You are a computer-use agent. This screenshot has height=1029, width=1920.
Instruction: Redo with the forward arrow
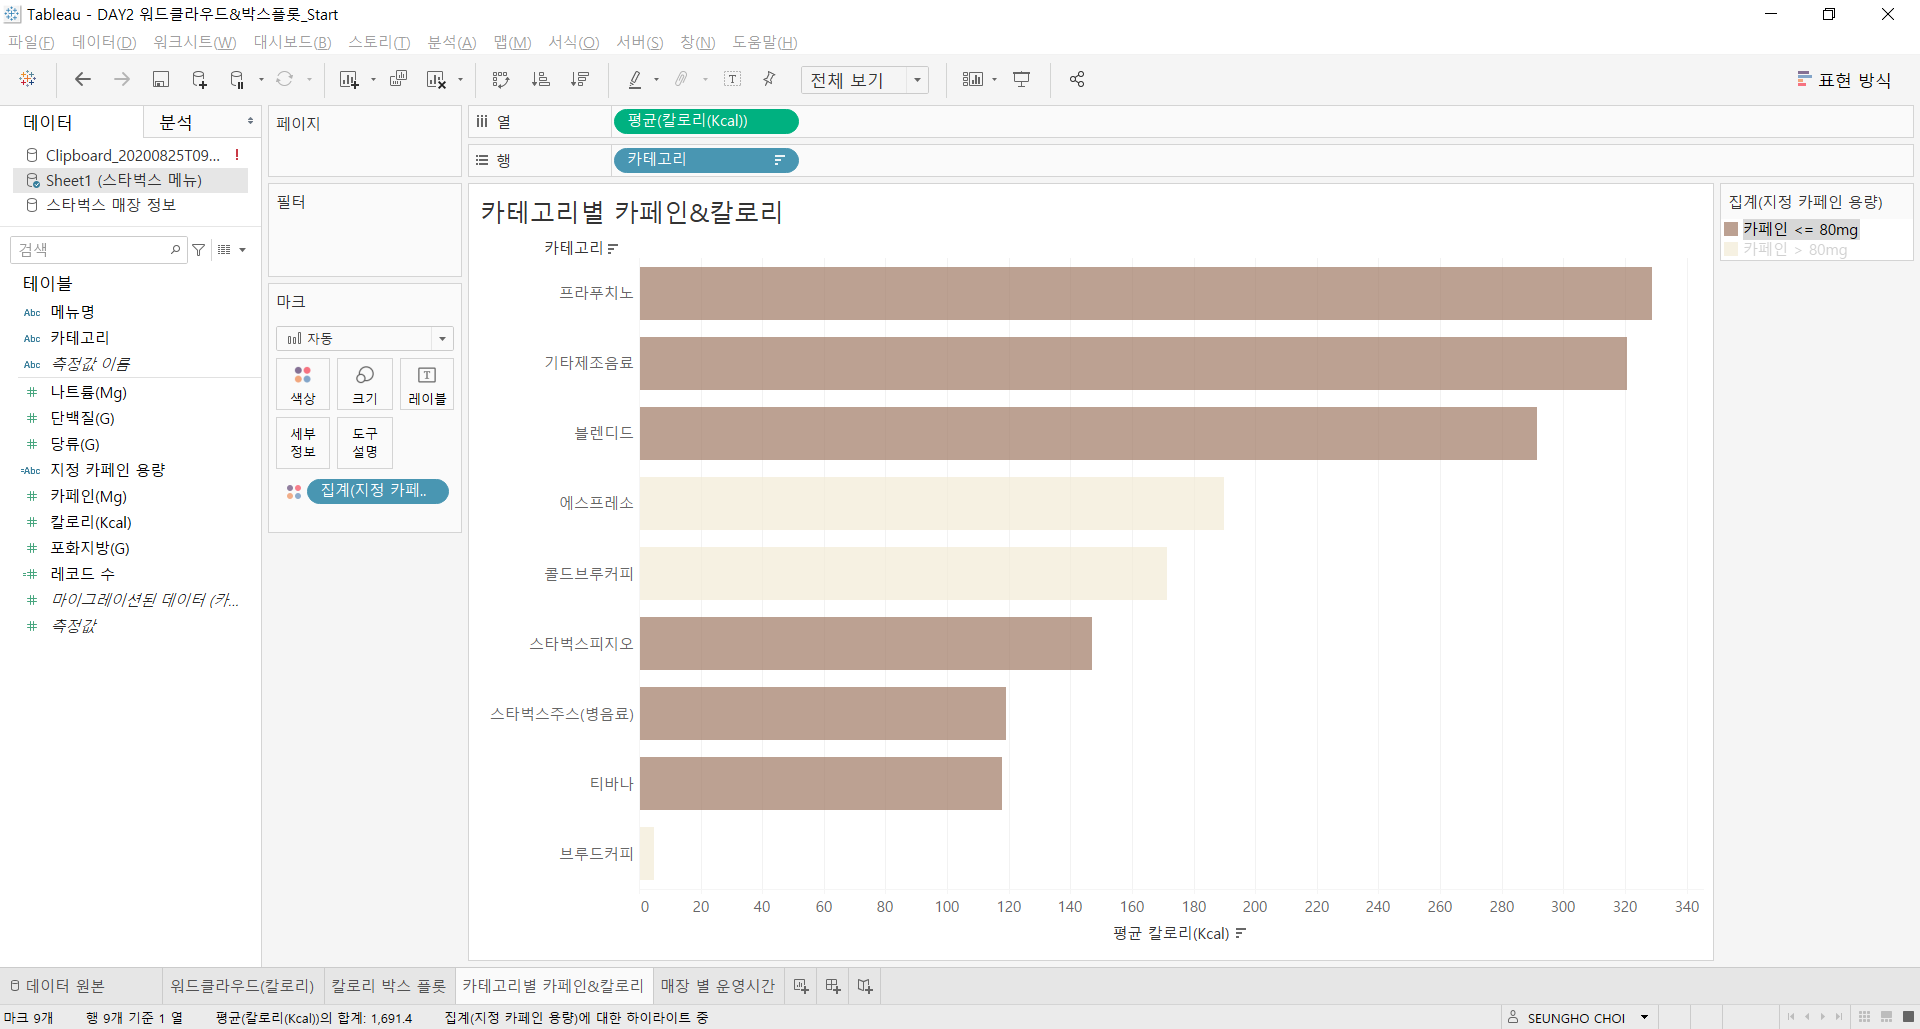(122, 79)
